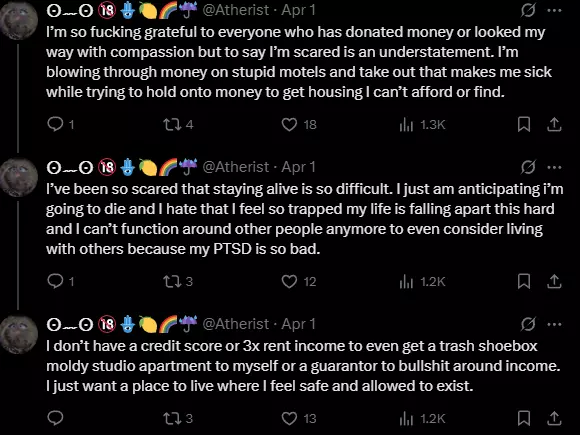580x435 pixels.
Task: Reply to the PTSD tweet
Action: 55,281
